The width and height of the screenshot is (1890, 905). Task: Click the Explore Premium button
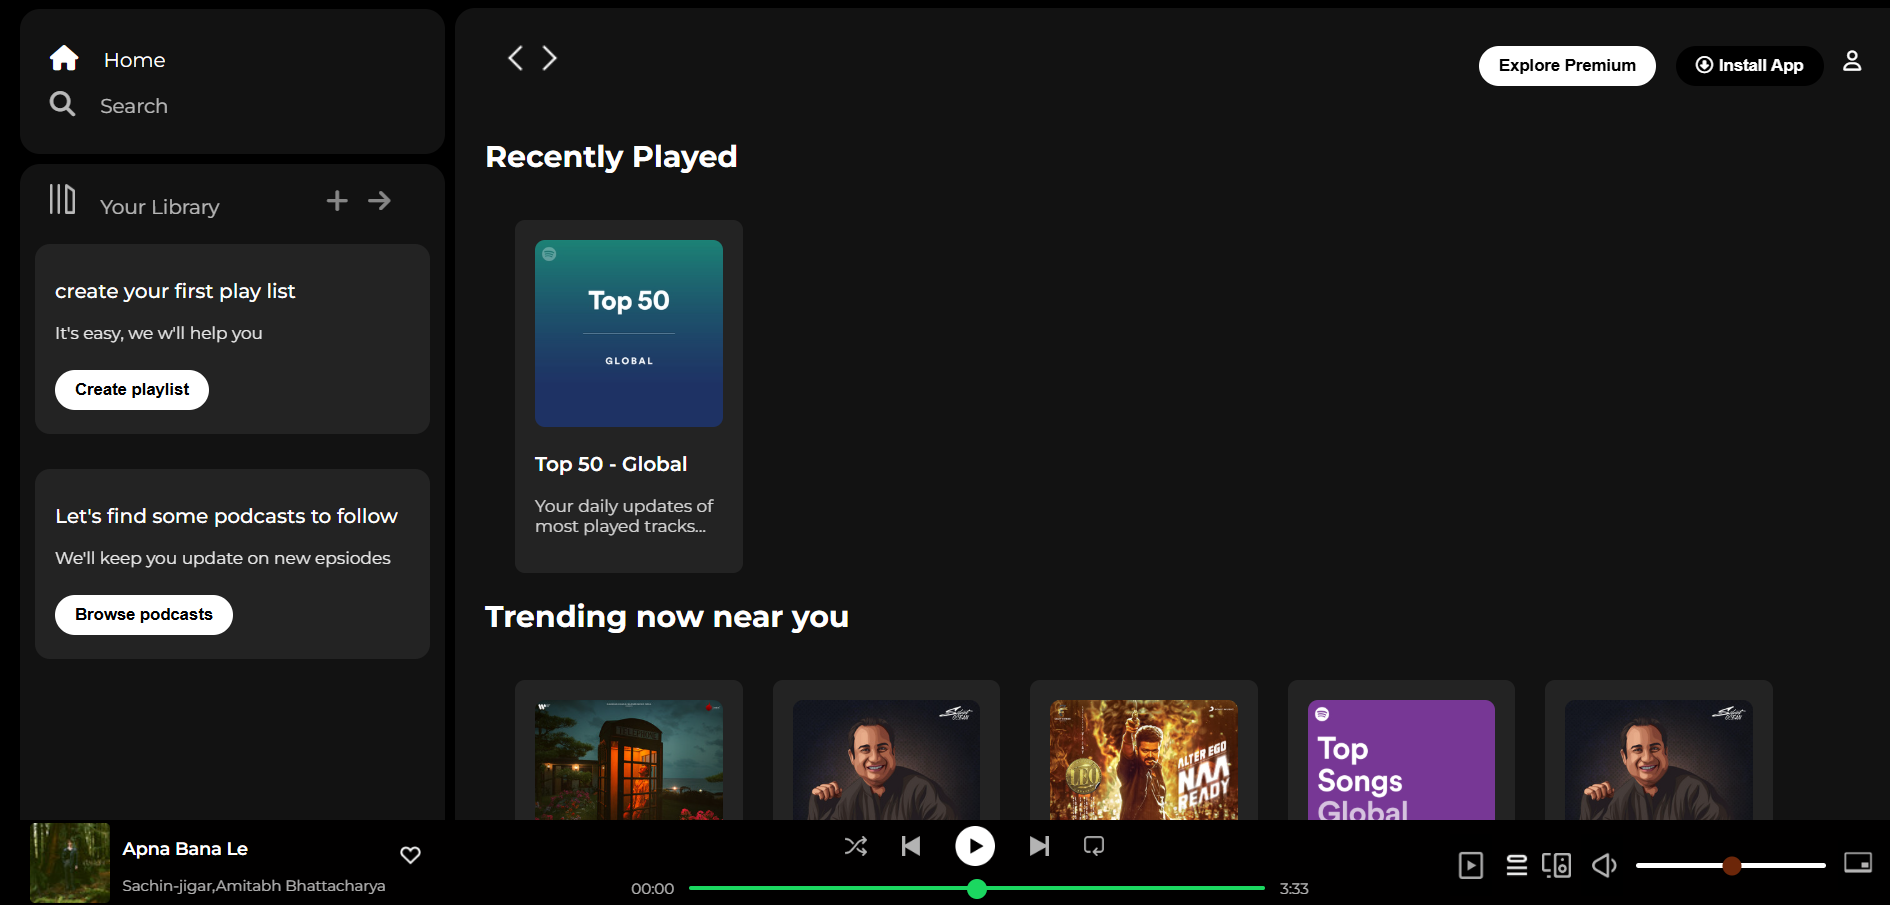[1567, 66]
